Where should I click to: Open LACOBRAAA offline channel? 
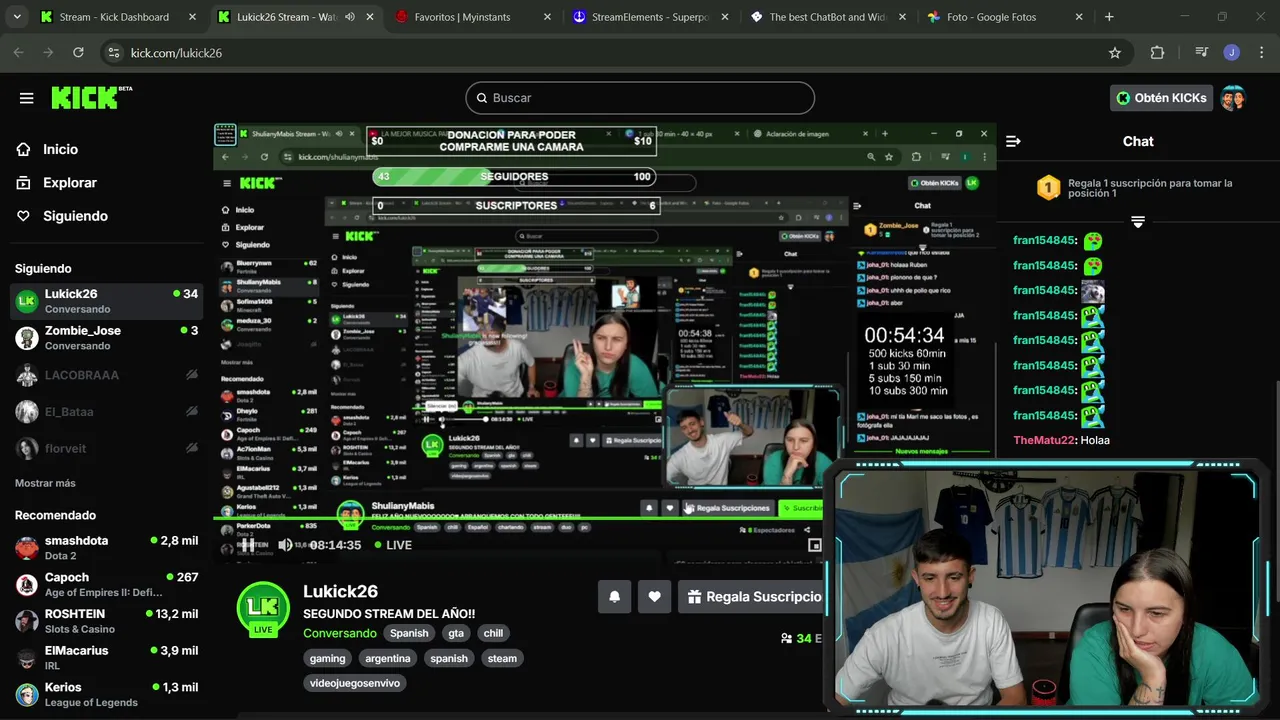pos(106,375)
